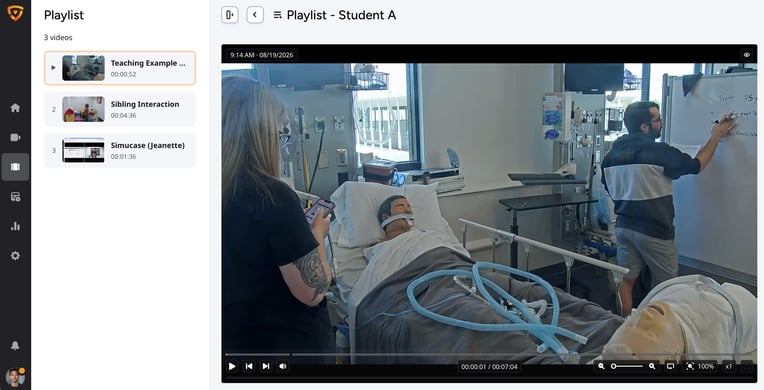Select the Sibling Interaction video
764x390 pixels.
coord(120,109)
